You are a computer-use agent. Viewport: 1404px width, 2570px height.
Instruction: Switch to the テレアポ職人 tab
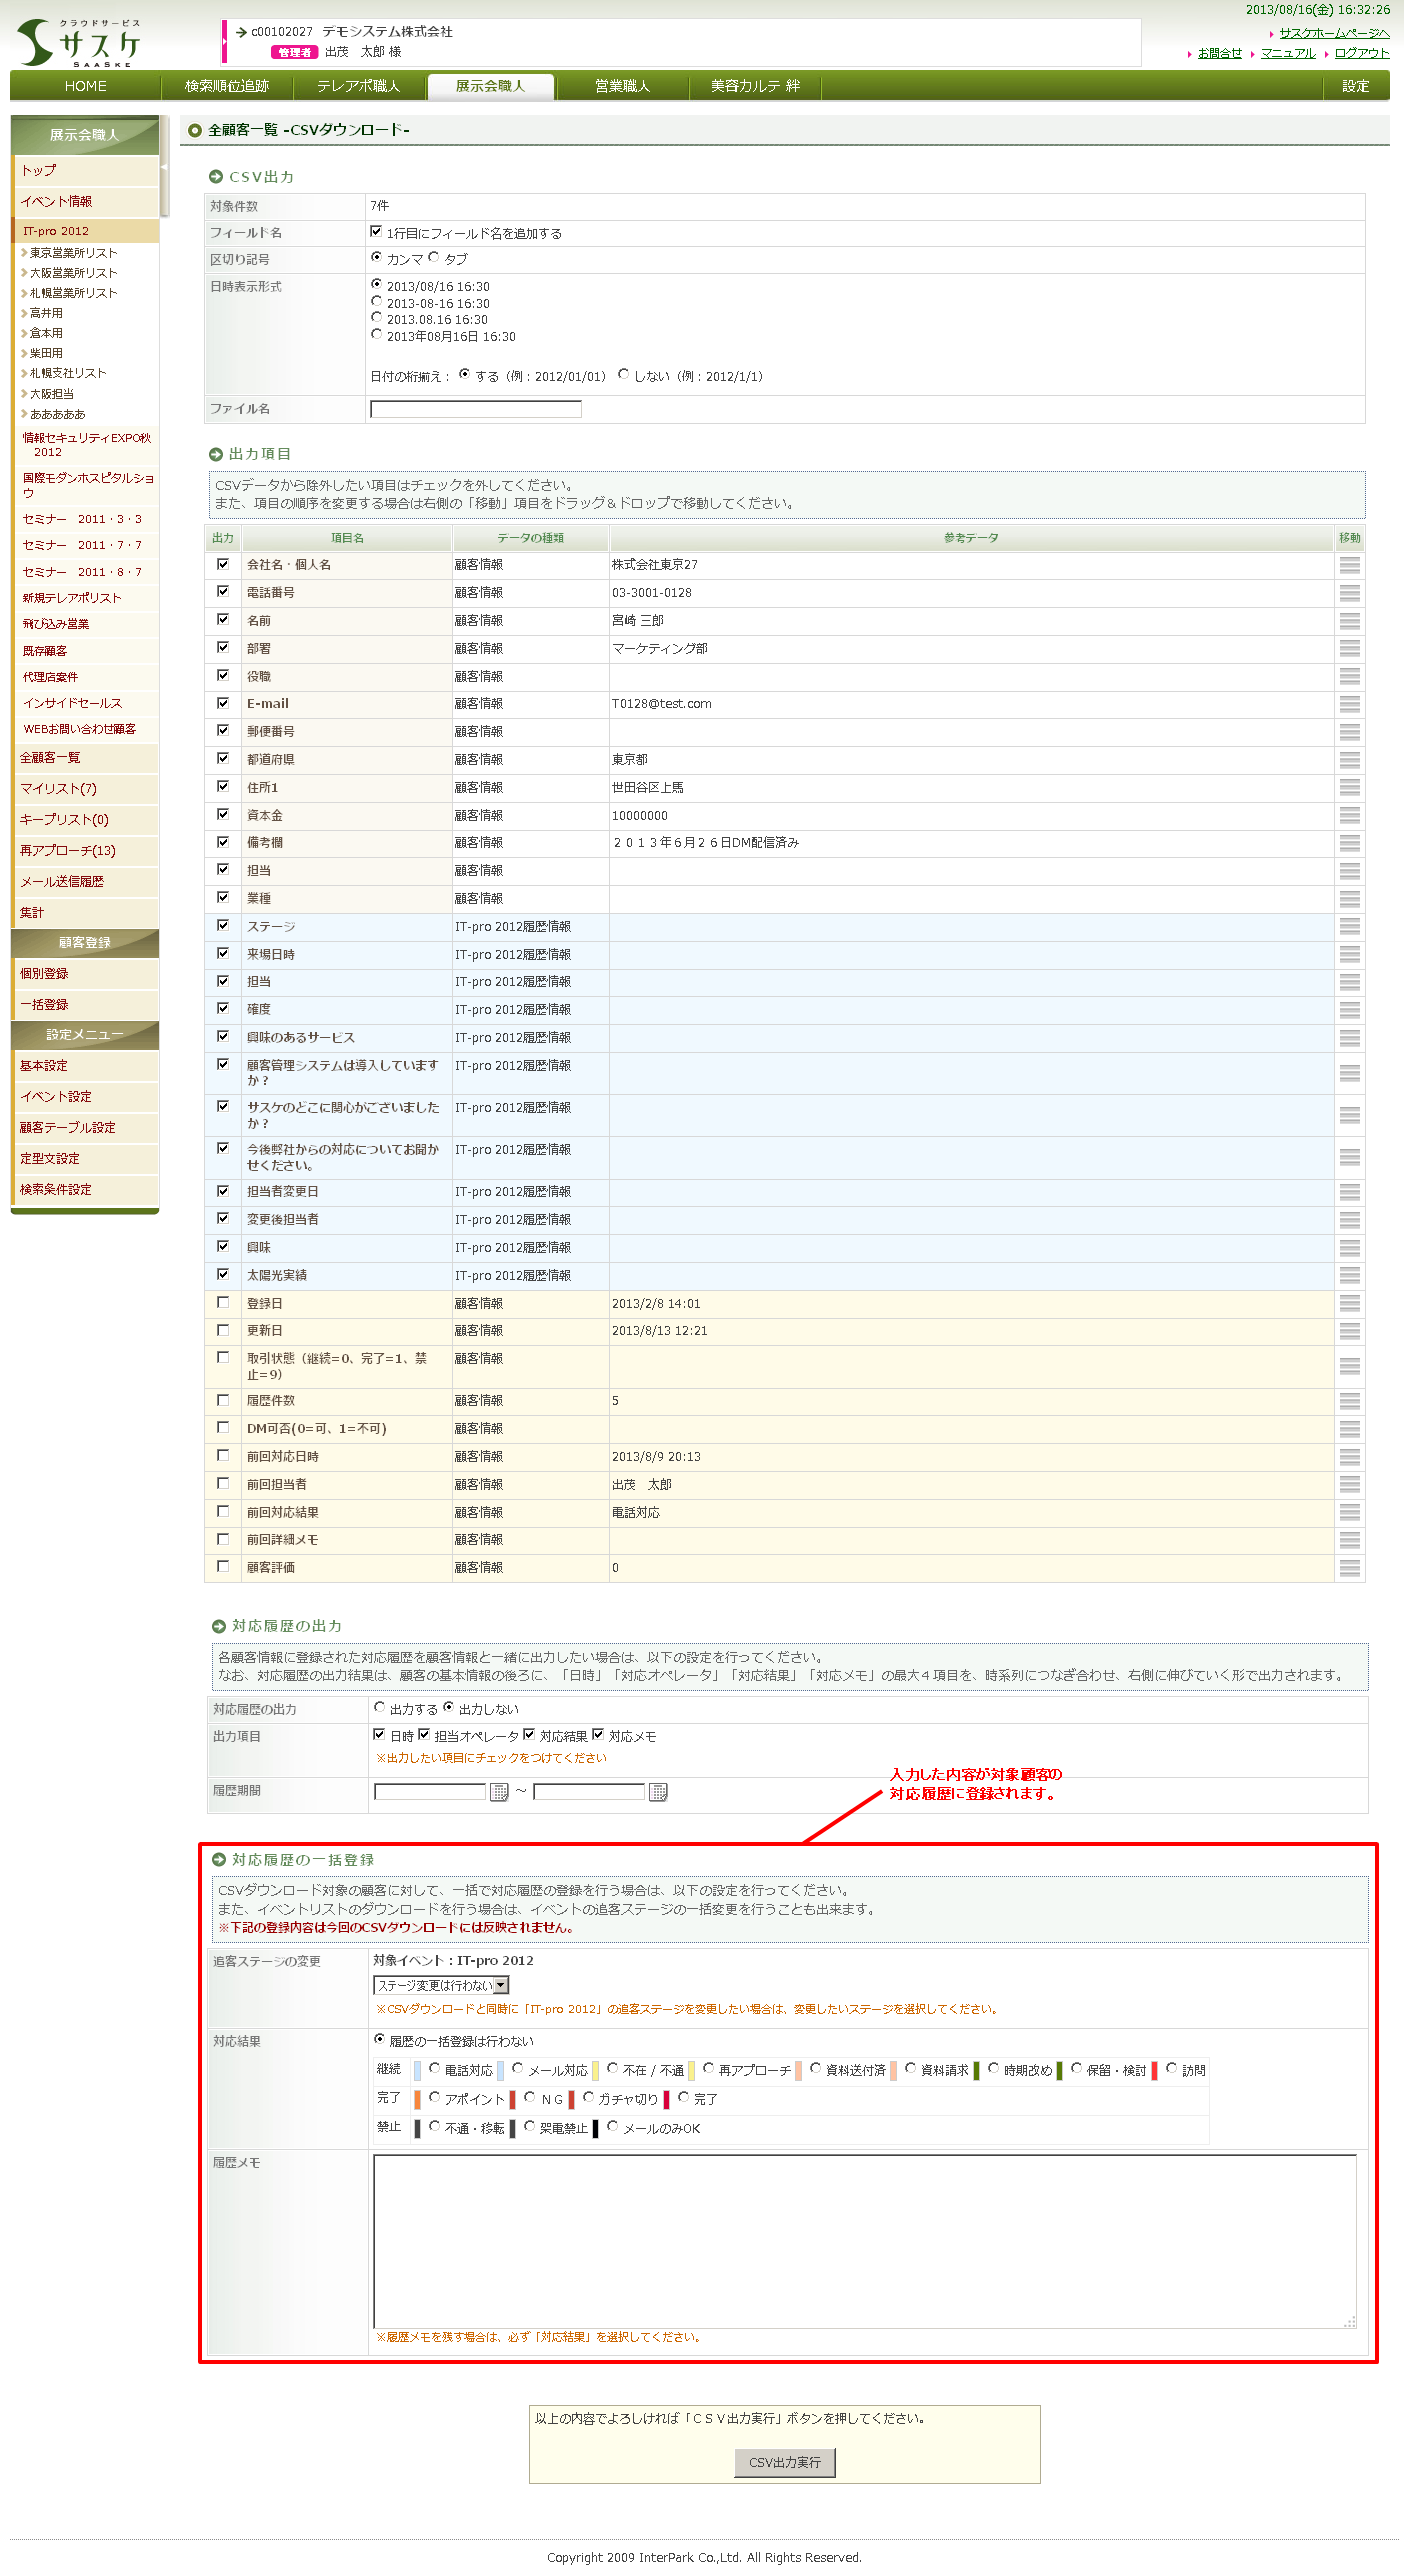pyautogui.click(x=358, y=86)
